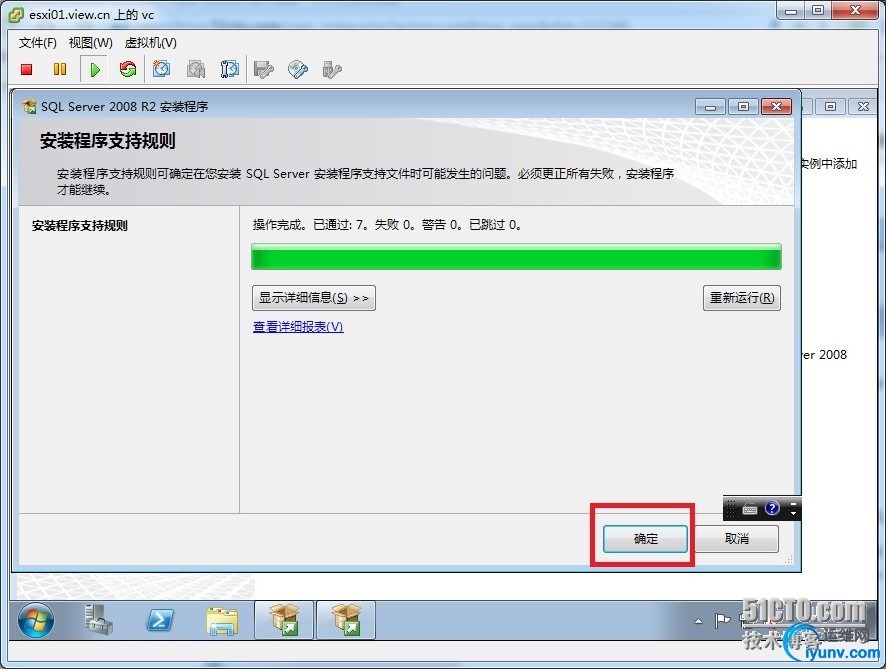Open the 文件(F) menu
Image resolution: width=886 pixels, height=669 pixels.
tap(37, 43)
